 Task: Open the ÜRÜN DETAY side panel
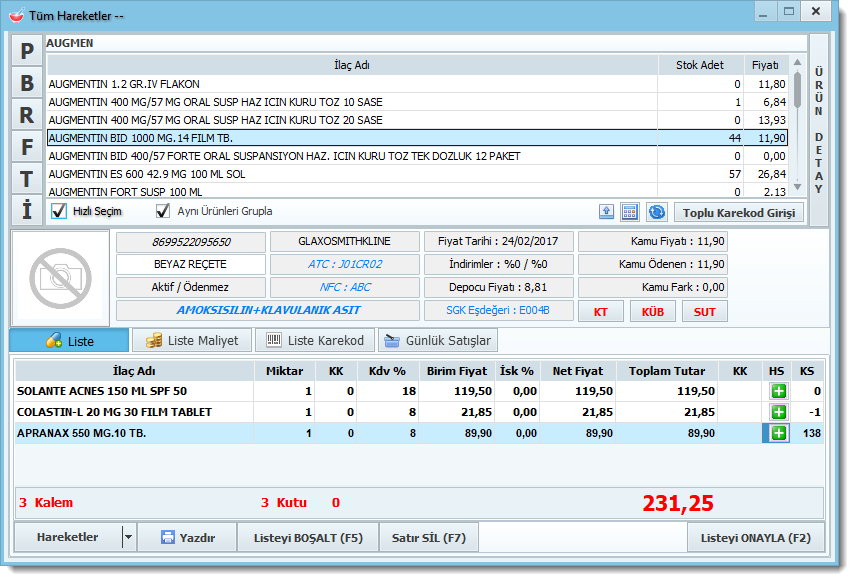click(819, 130)
